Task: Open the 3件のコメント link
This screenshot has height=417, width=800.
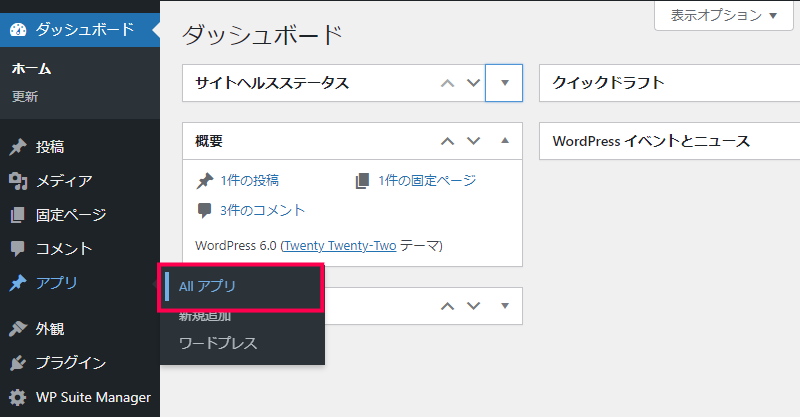Action: pos(262,210)
